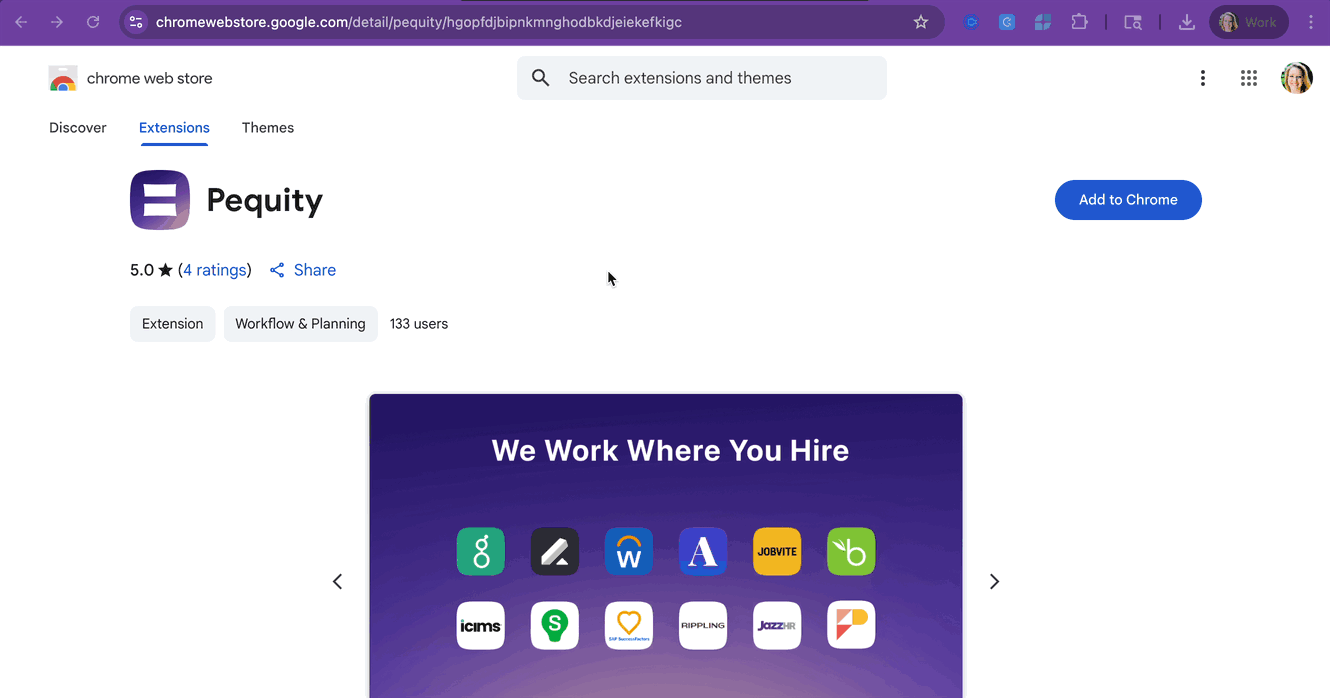Open the '4 ratings' link
The image size is (1330, 698).
click(215, 270)
